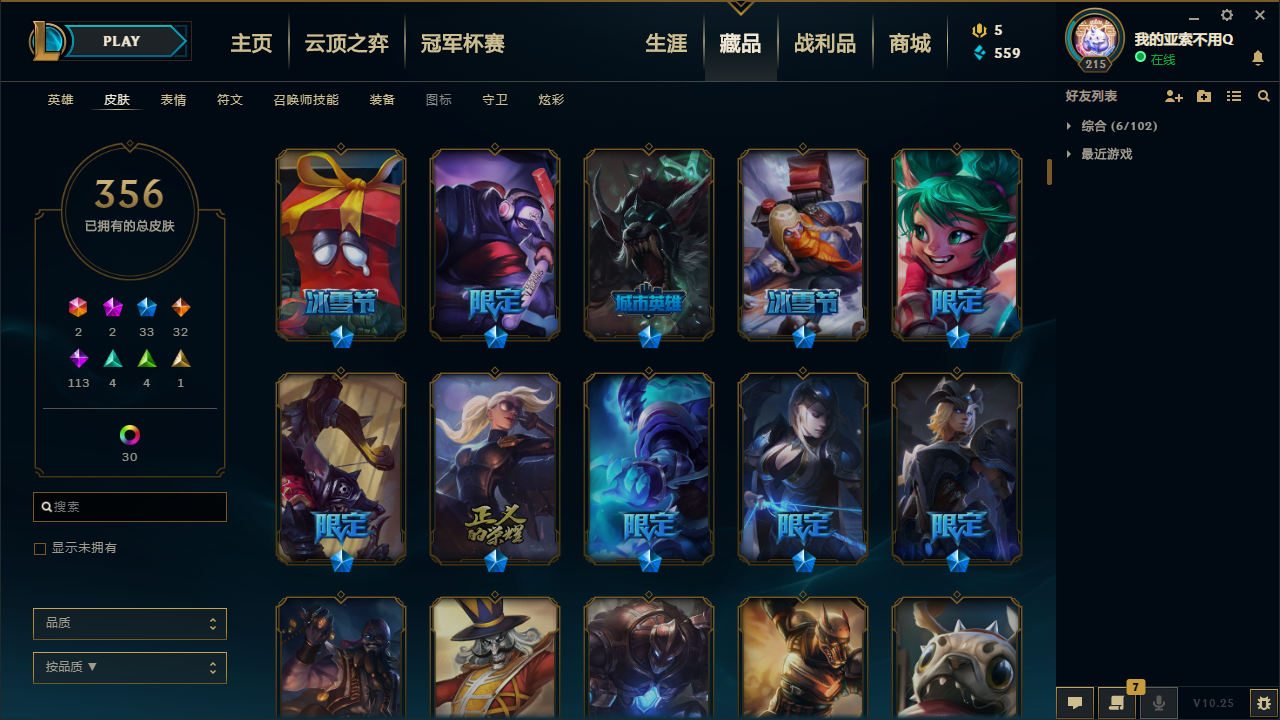Click the PLAY button

pyautogui.click(x=122, y=41)
